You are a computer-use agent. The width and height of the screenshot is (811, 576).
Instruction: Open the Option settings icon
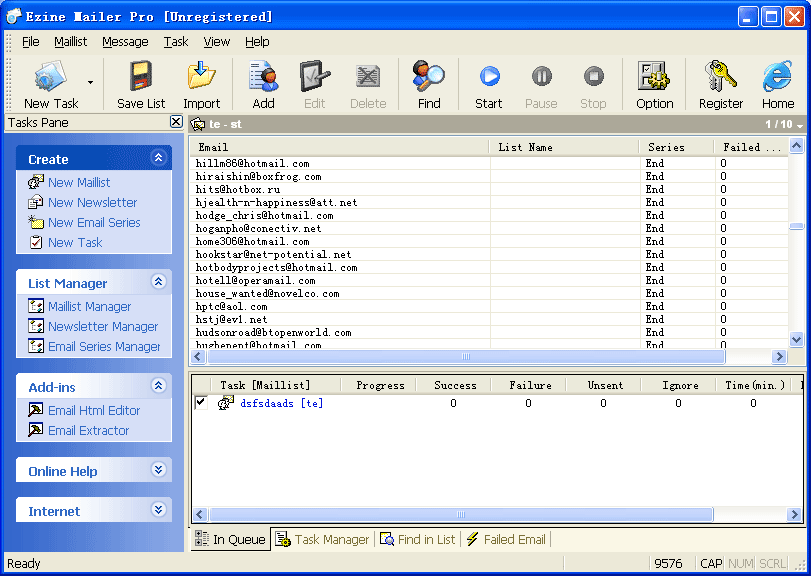654,77
